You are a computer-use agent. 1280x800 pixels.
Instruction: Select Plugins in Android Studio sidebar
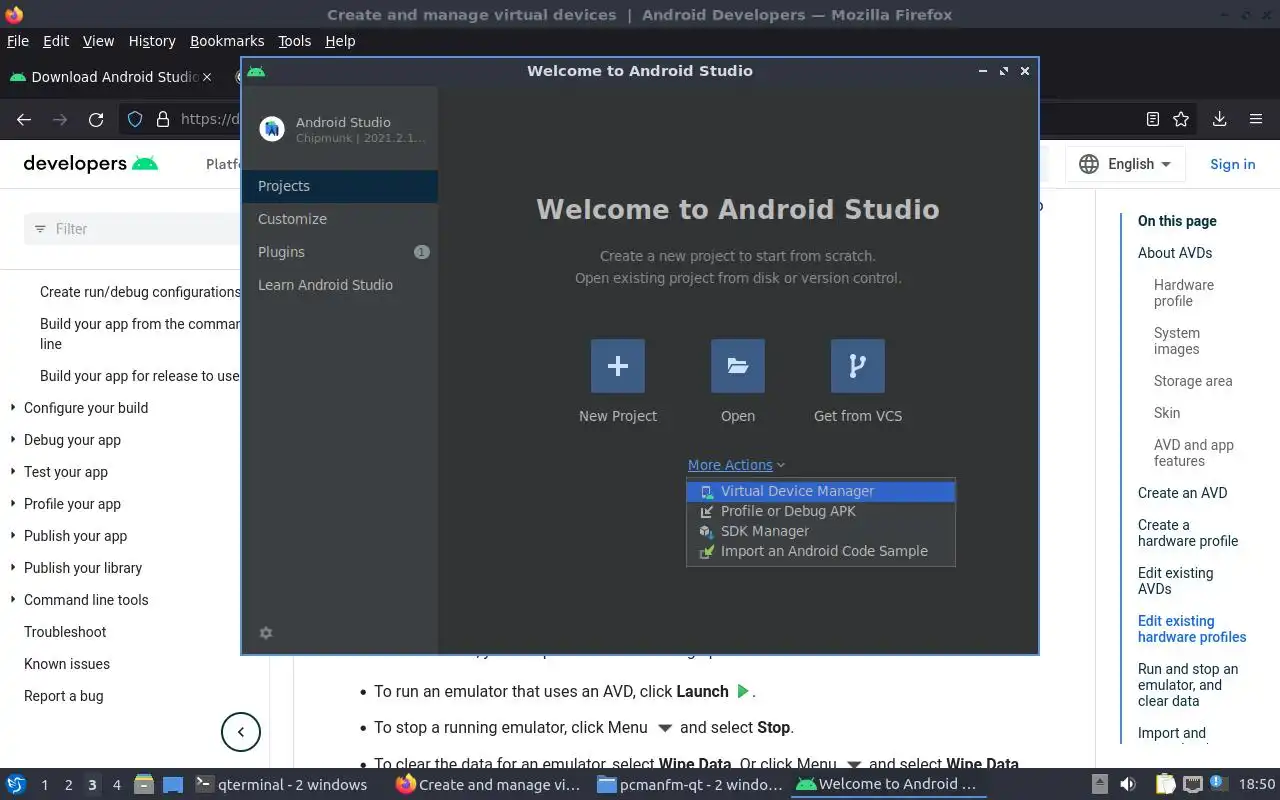pyautogui.click(x=340, y=252)
